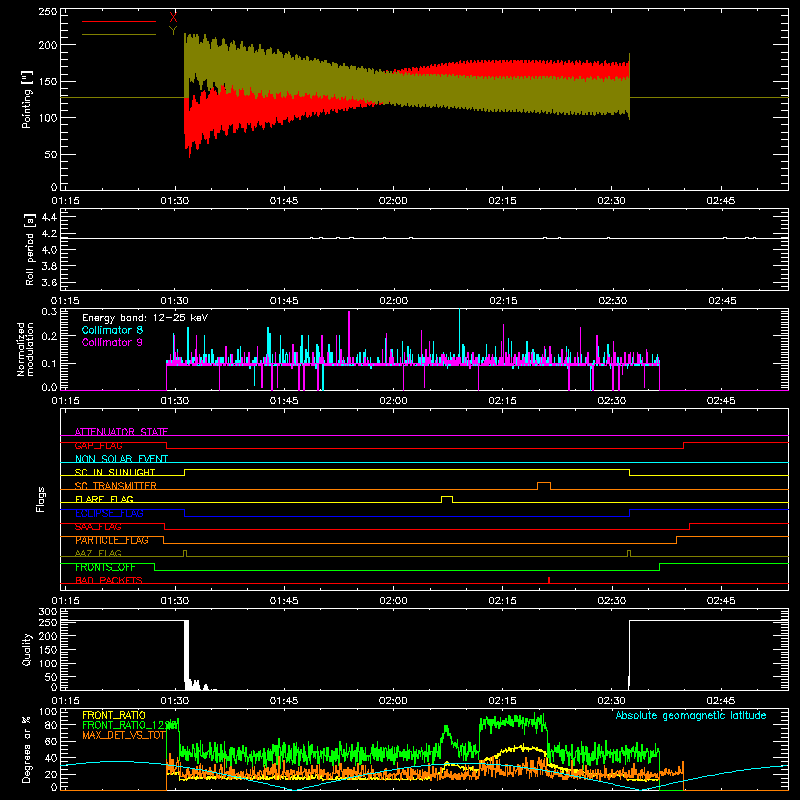The width and height of the screenshot is (800, 800).
Task: Click the Pointing axis title
Action: pyautogui.click(x=27, y=99)
